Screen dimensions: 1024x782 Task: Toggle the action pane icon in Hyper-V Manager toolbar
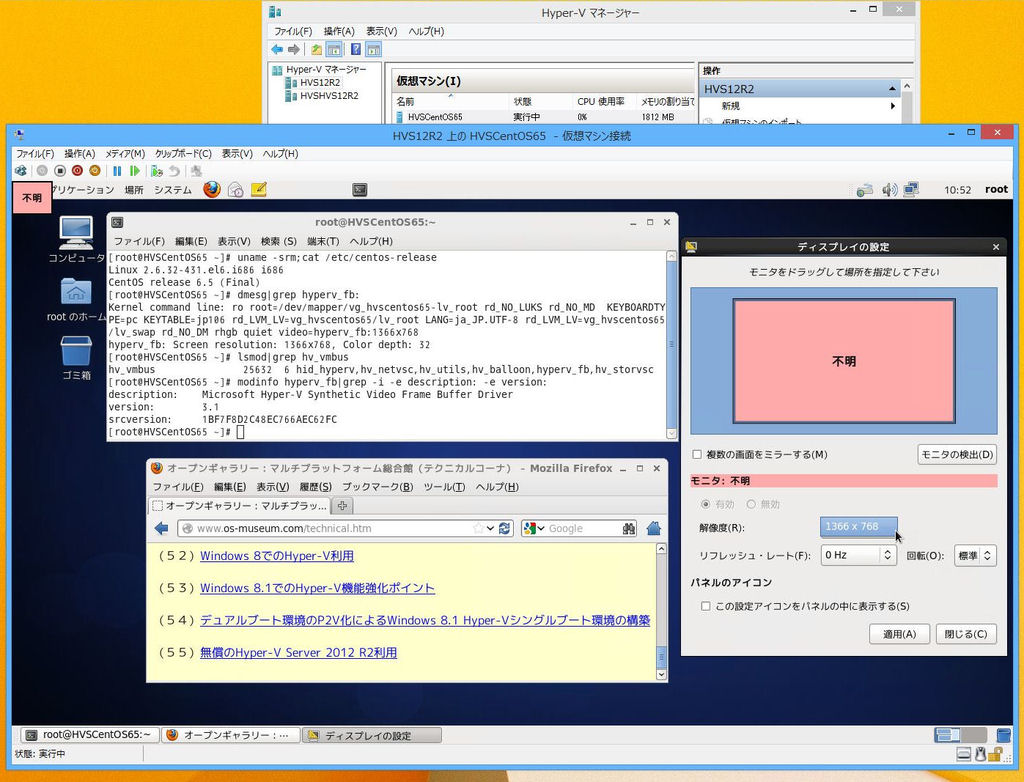[x=374, y=49]
